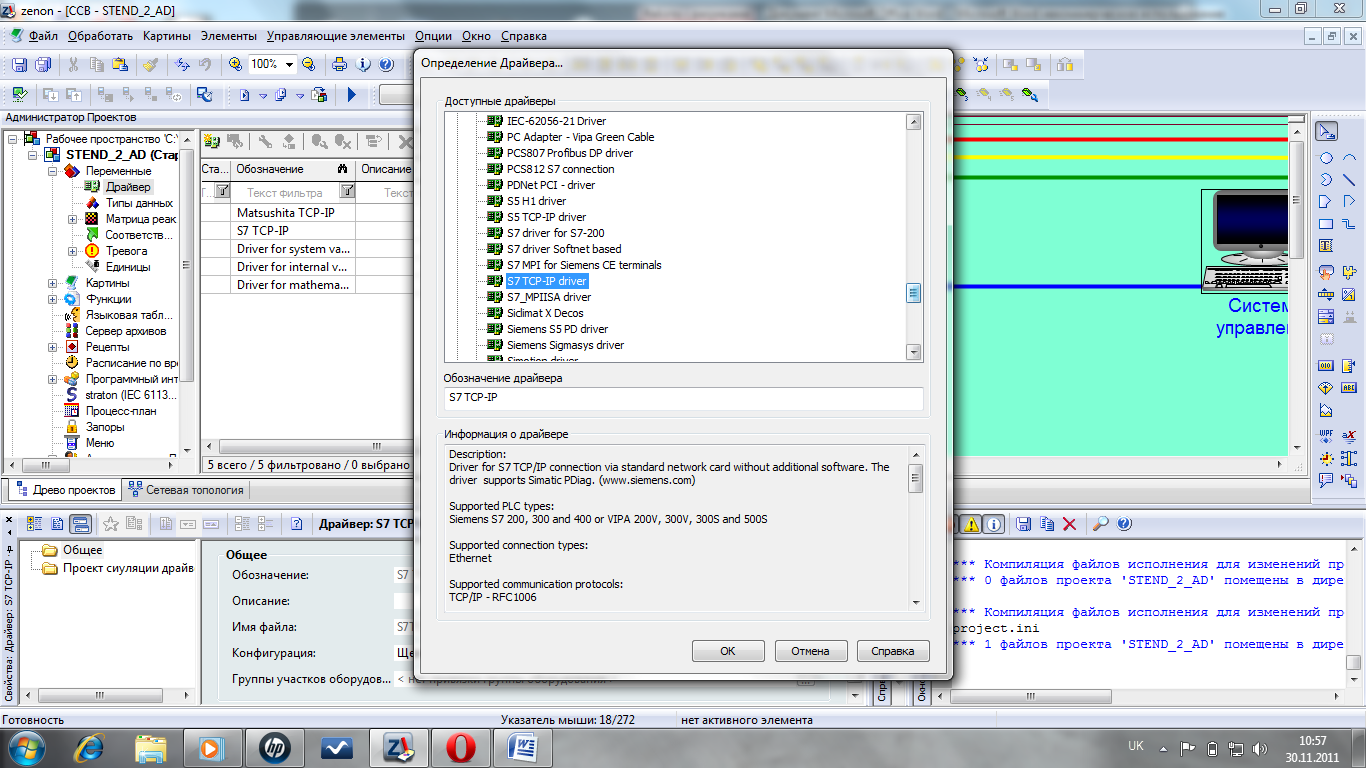Viewport: 1366px width, 768px height.
Task: Expand the Картины tree node
Action: 53,283
